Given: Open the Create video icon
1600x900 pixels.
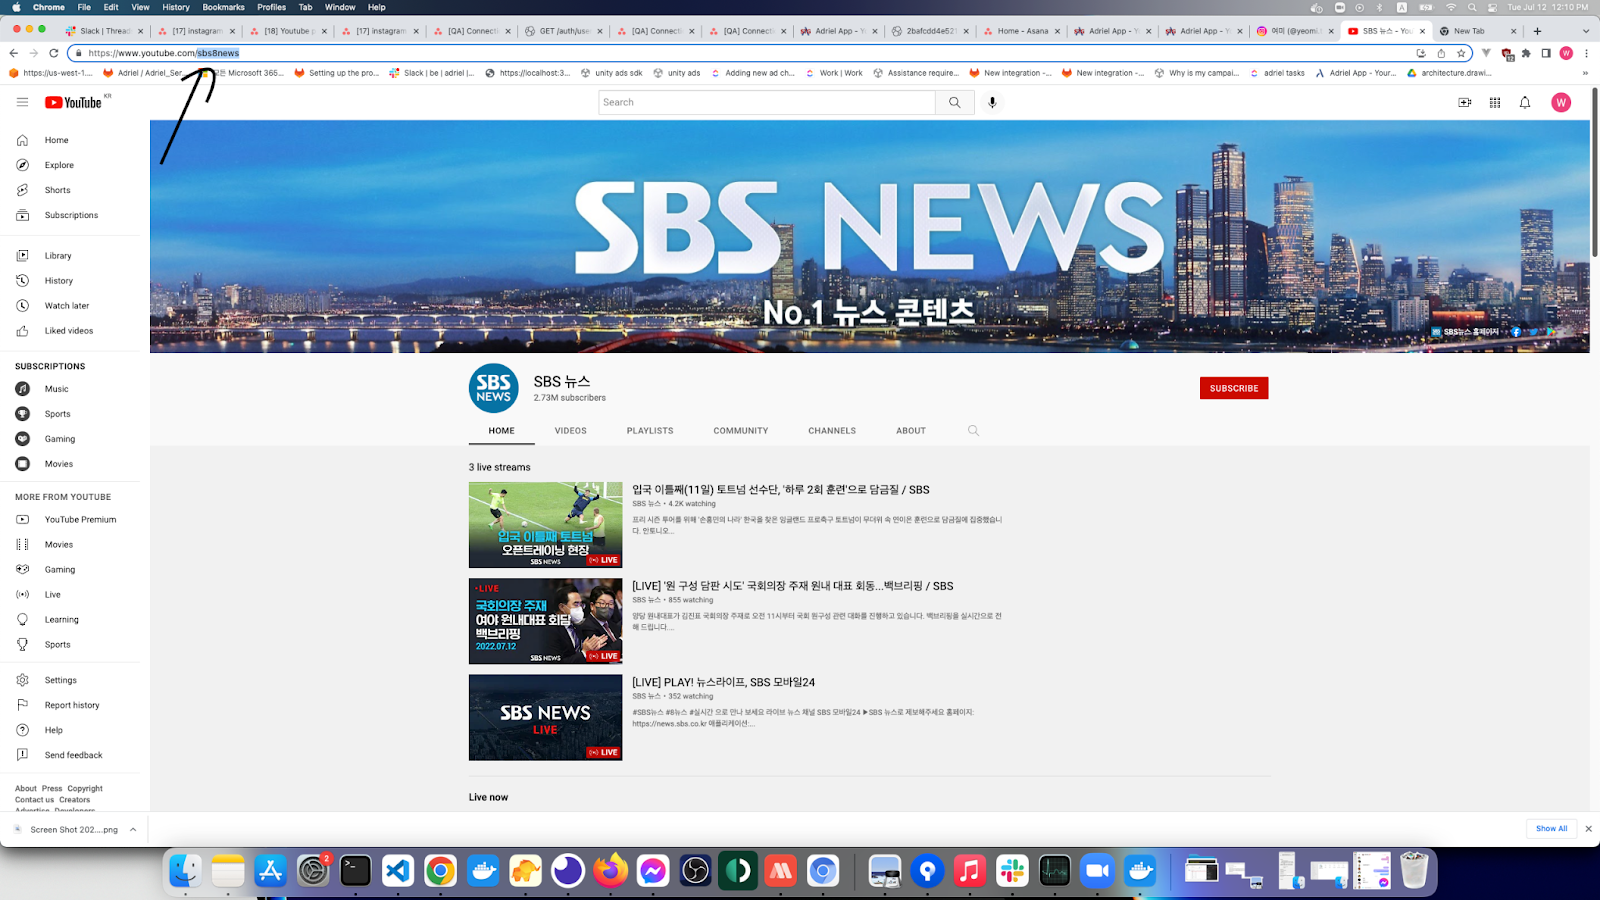Looking at the screenshot, I should click(x=1465, y=102).
